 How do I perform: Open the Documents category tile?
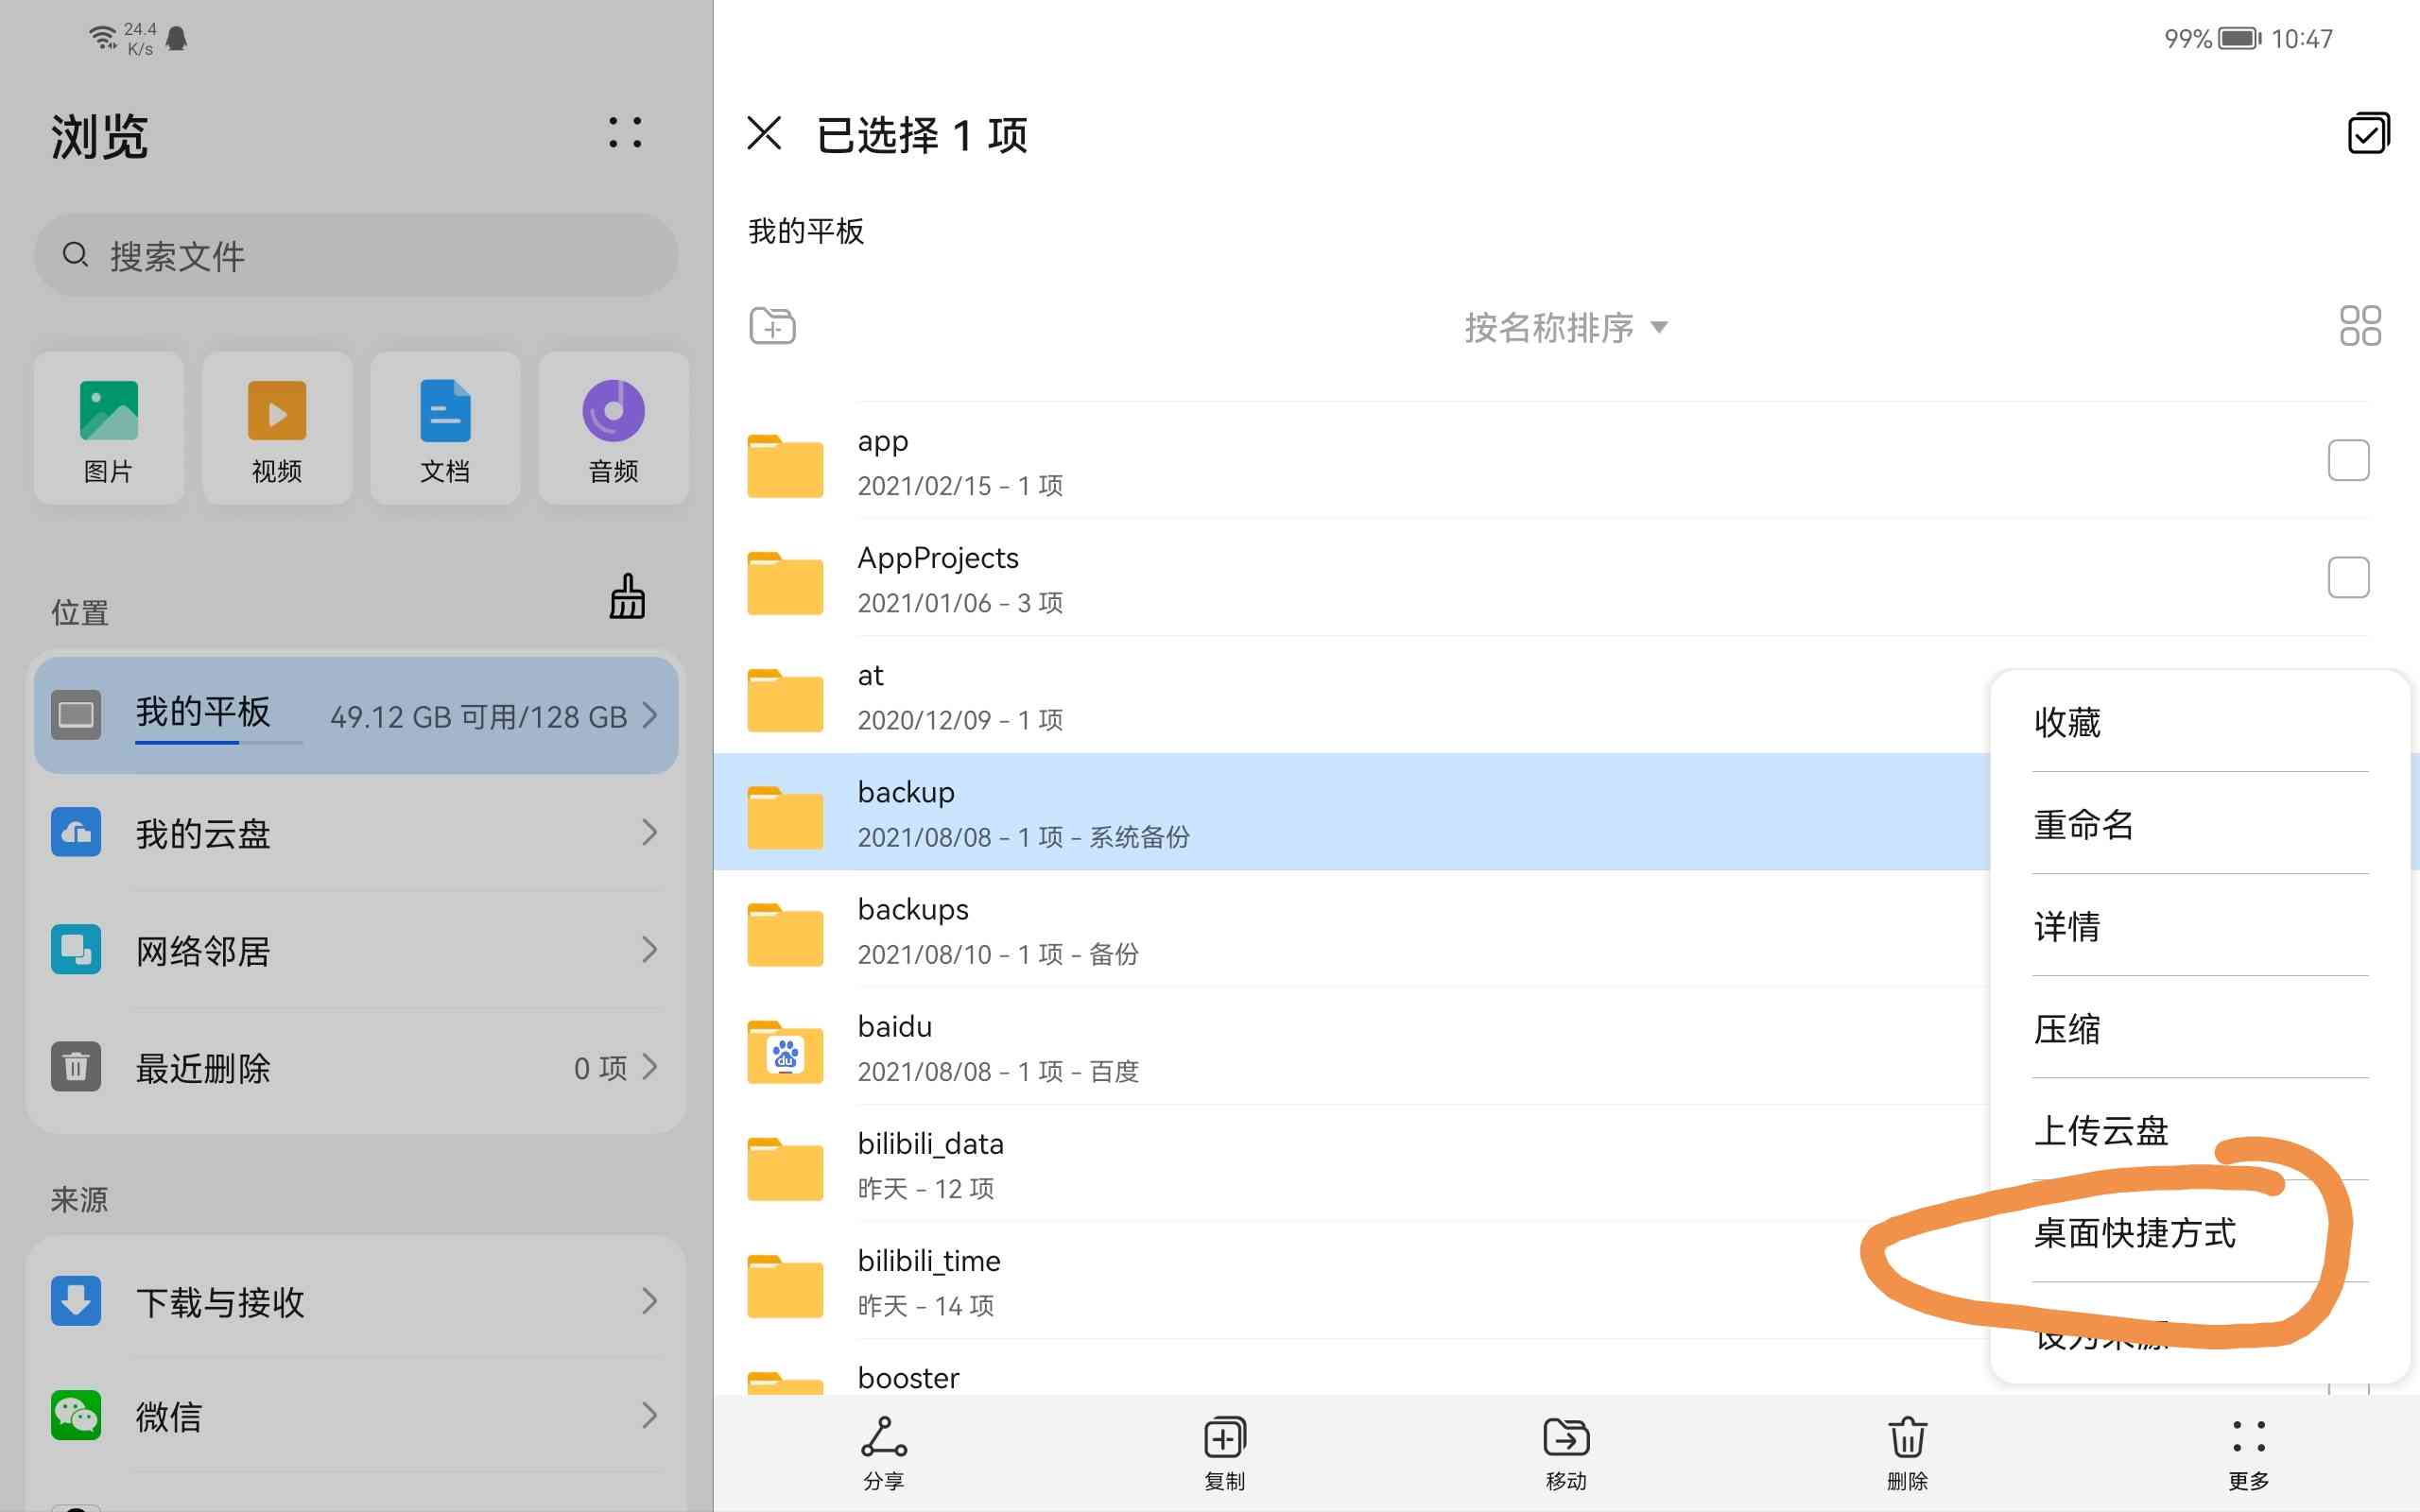[x=445, y=428]
